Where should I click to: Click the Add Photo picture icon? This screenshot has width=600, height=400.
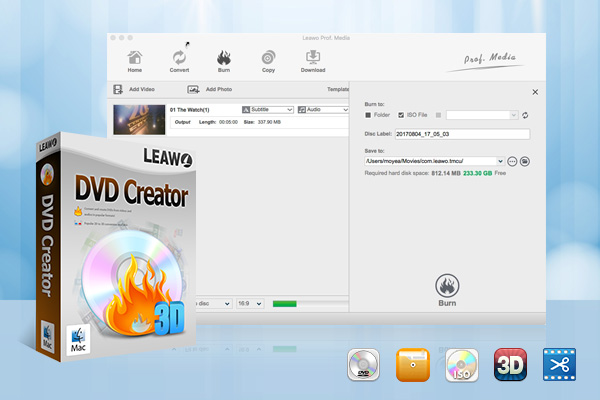(193, 89)
